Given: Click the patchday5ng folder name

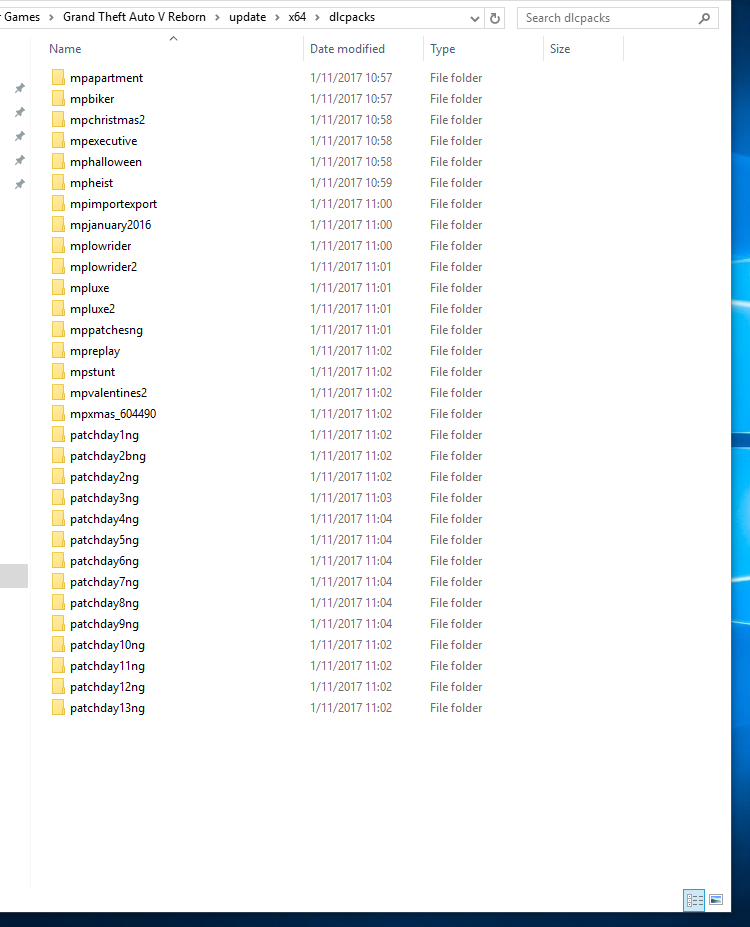Looking at the screenshot, I should pos(104,540).
